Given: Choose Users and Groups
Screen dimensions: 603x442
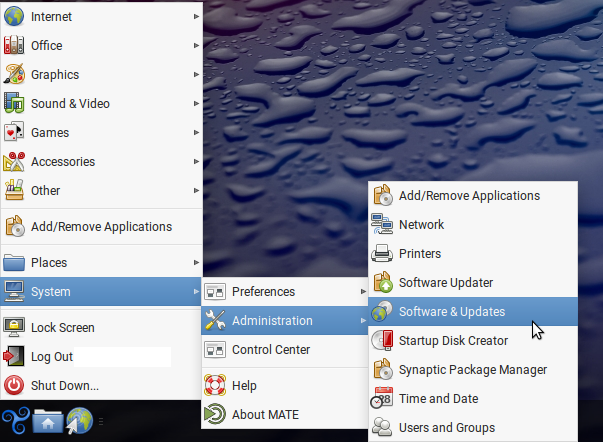Looking at the screenshot, I should click(446, 427).
